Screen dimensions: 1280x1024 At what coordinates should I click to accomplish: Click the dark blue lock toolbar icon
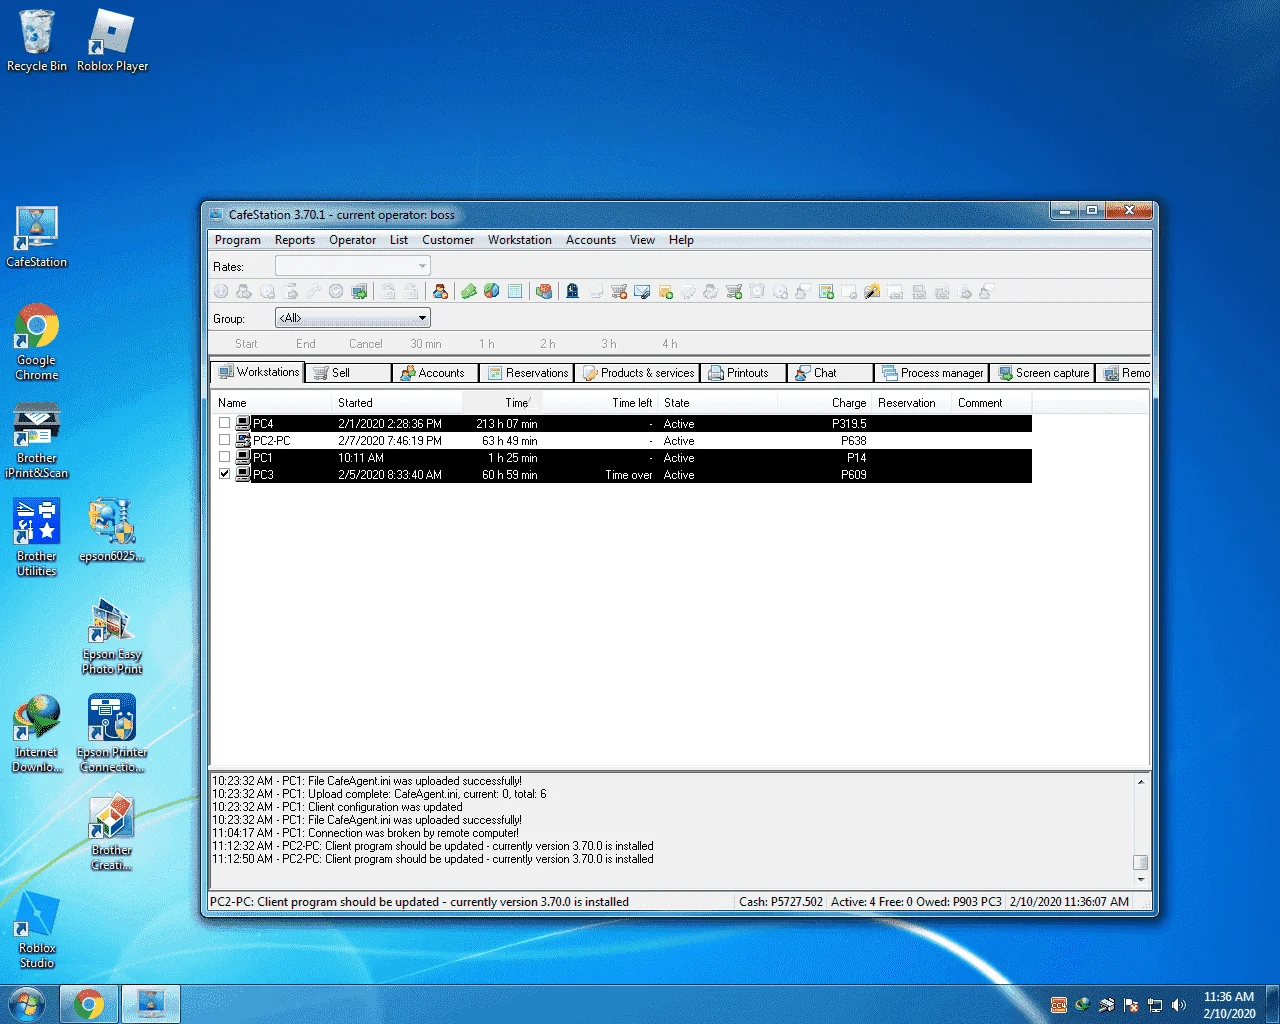(572, 291)
